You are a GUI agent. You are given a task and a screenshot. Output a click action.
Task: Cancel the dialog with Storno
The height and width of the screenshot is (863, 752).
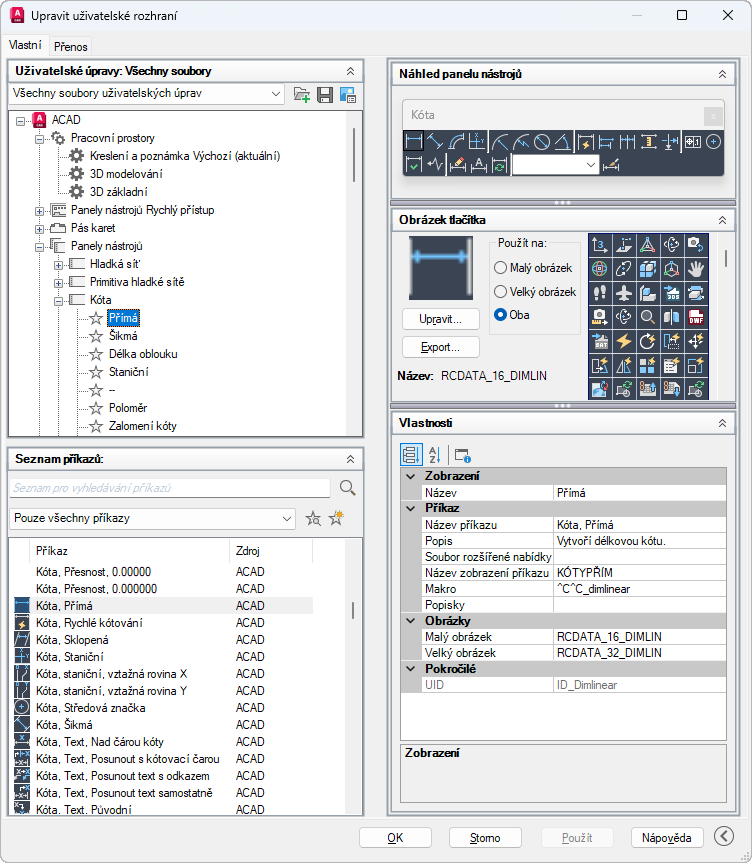(485, 838)
